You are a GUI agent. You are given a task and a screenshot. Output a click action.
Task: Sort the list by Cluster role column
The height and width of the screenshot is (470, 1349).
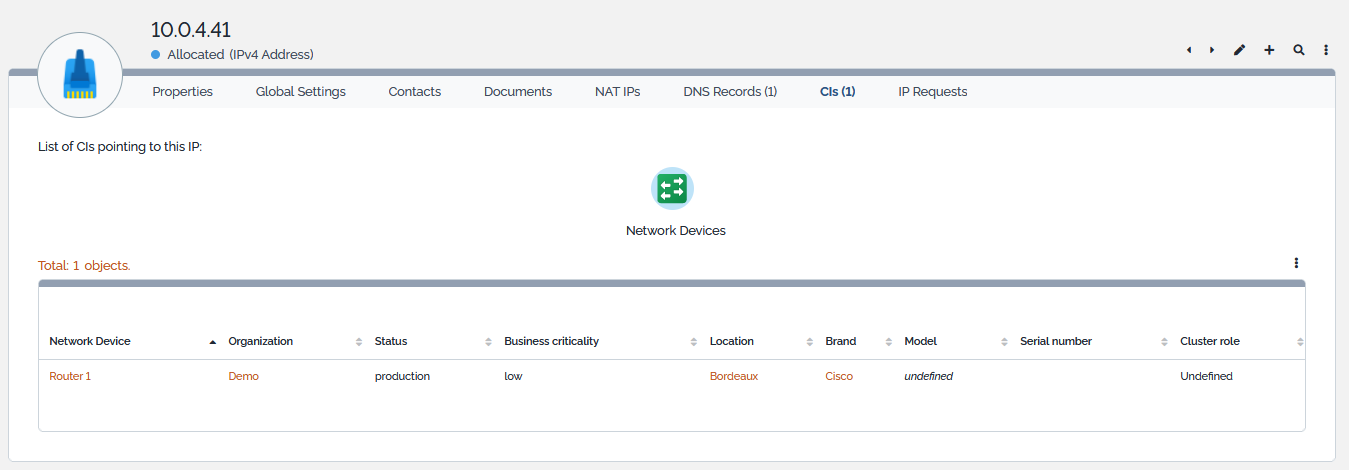coord(1209,341)
